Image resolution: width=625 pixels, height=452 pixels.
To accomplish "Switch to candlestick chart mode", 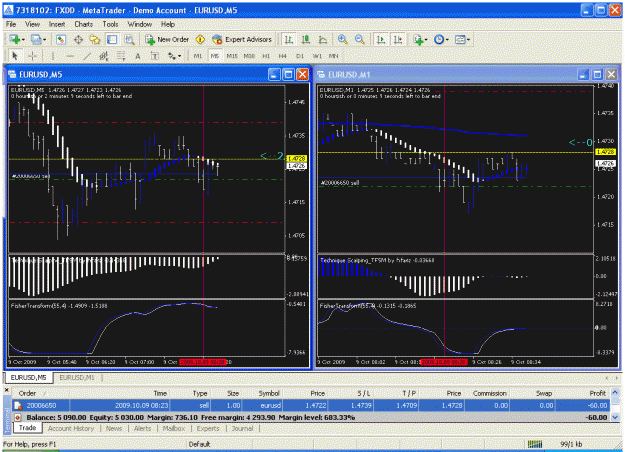I will click(x=306, y=39).
